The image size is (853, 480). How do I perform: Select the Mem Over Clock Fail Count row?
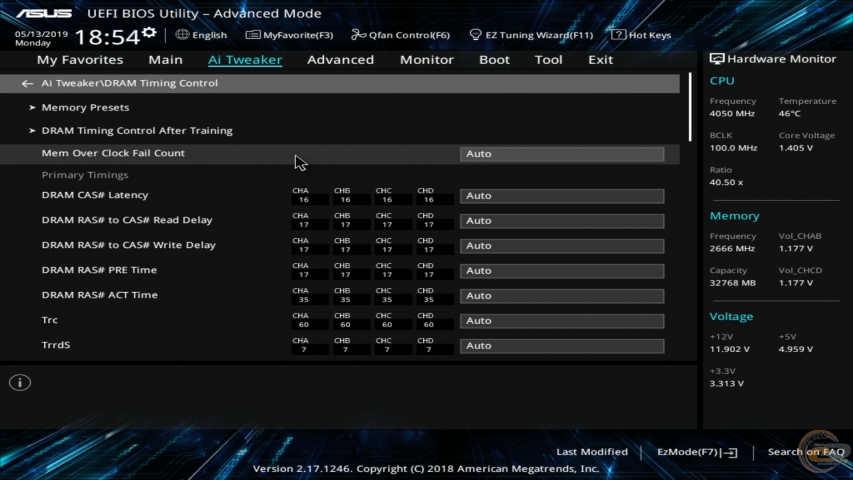pos(339,153)
